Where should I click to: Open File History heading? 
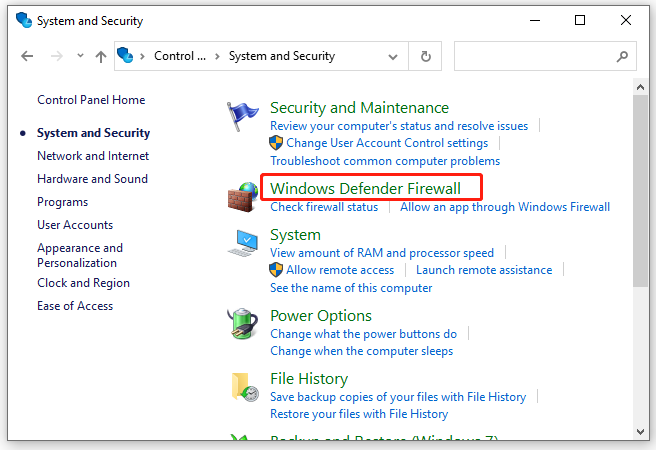click(309, 379)
